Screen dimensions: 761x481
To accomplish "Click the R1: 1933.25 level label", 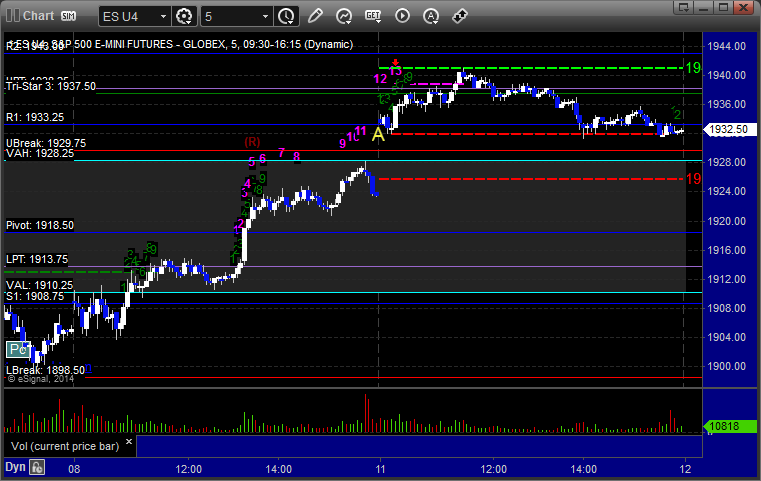I will [x=35, y=117].
